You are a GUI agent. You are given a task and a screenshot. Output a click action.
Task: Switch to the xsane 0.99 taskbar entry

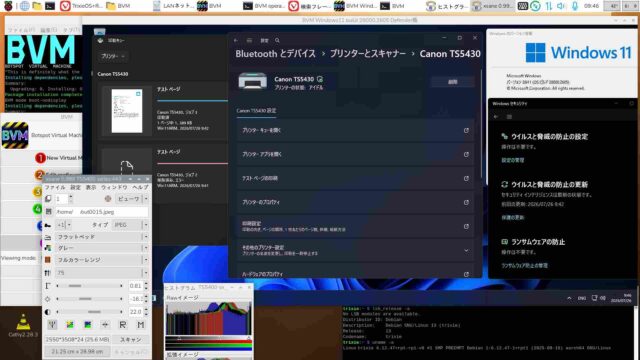(493, 6)
